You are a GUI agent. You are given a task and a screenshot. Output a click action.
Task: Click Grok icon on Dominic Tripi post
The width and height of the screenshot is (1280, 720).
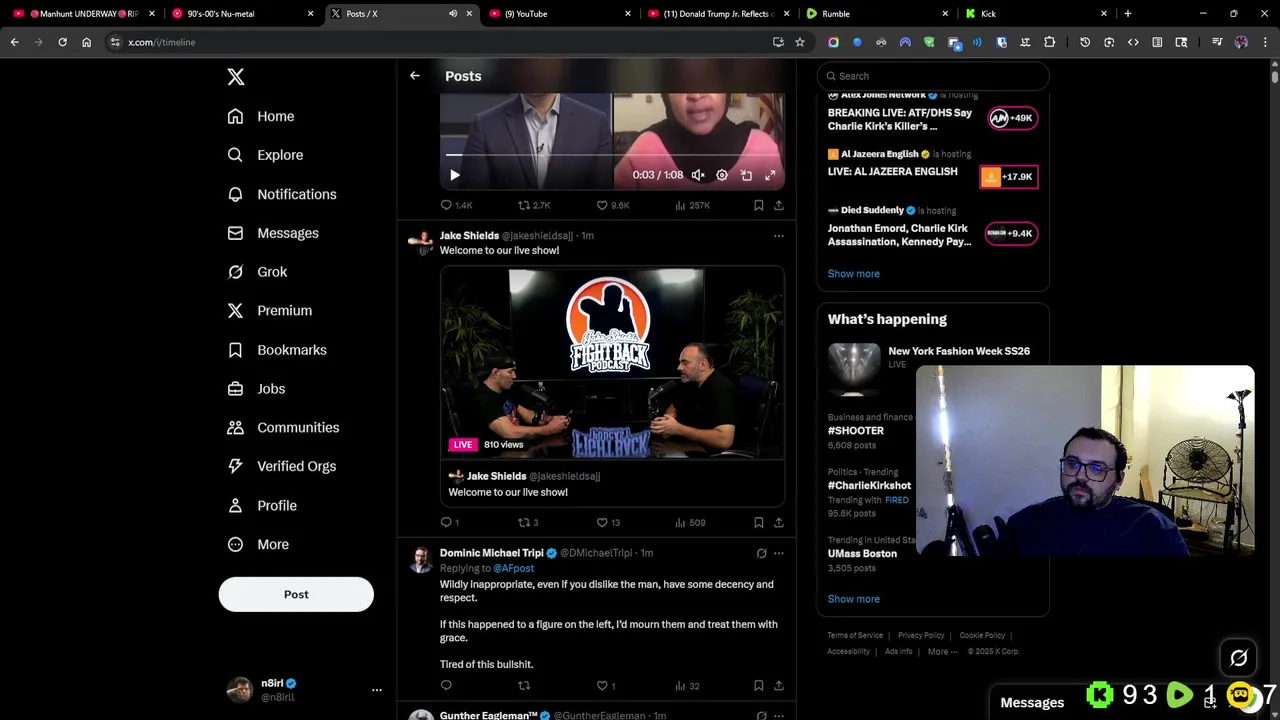(x=761, y=553)
